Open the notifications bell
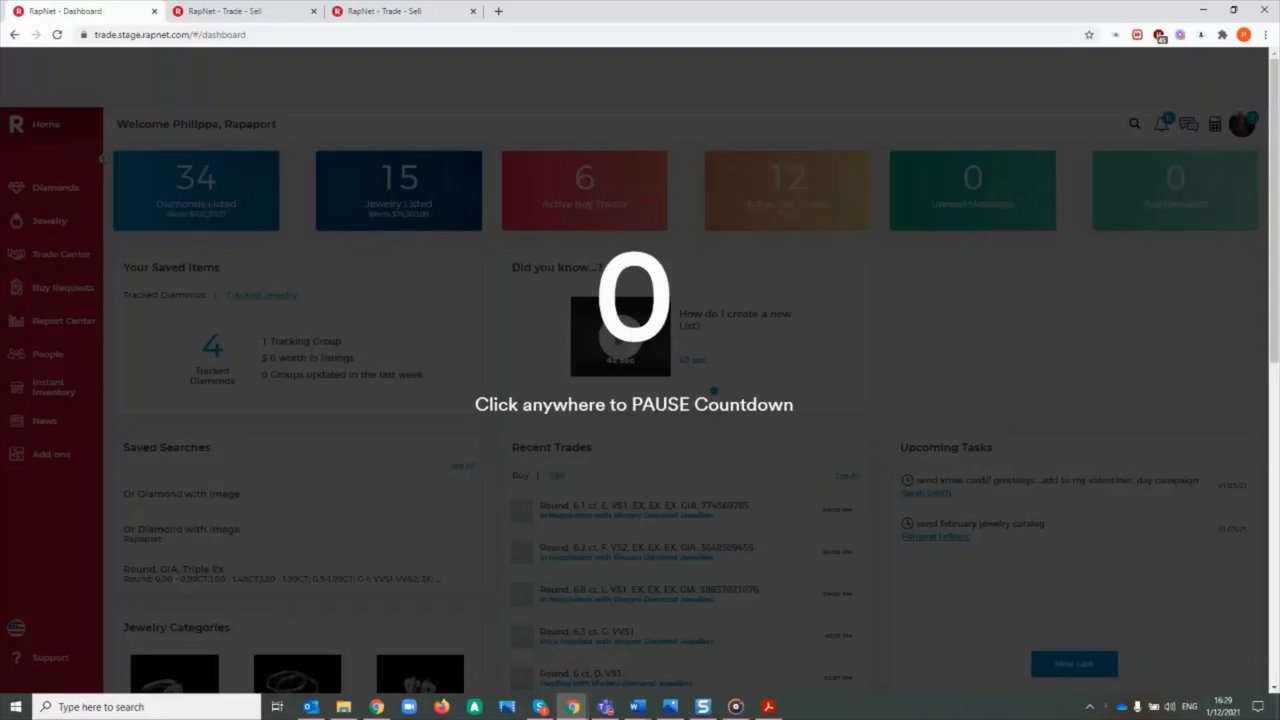The image size is (1280, 720). point(1161,124)
